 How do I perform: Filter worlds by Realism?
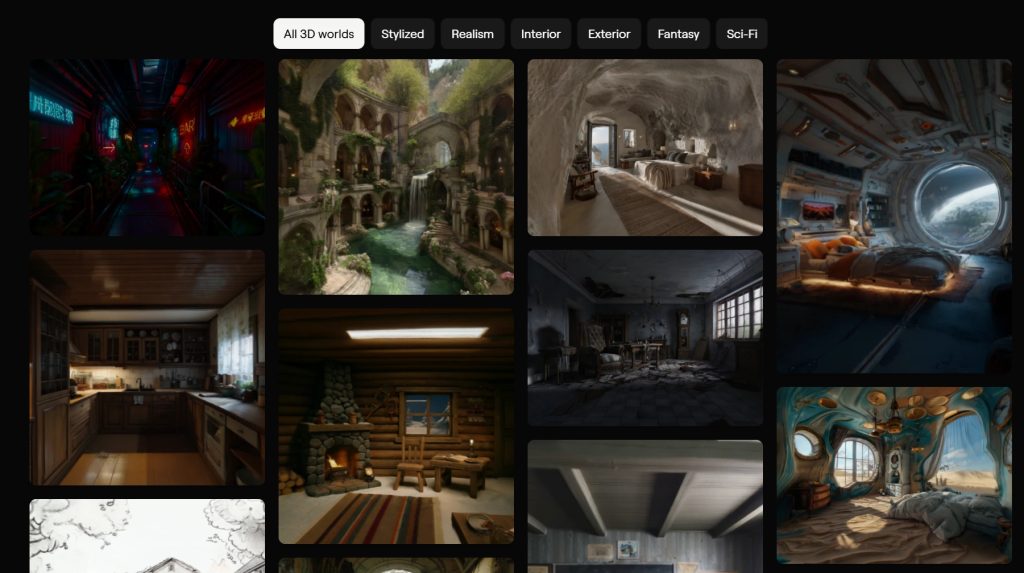pos(472,34)
